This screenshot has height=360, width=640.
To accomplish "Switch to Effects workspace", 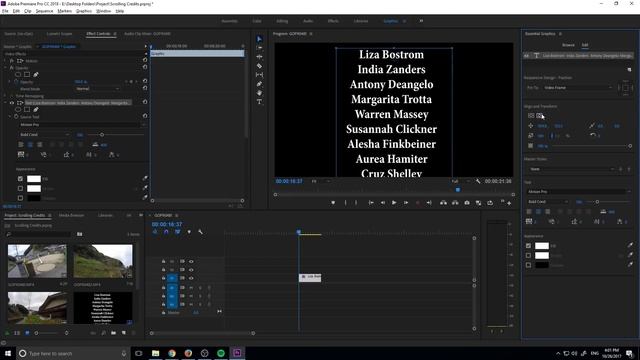I will pos(333,21).
